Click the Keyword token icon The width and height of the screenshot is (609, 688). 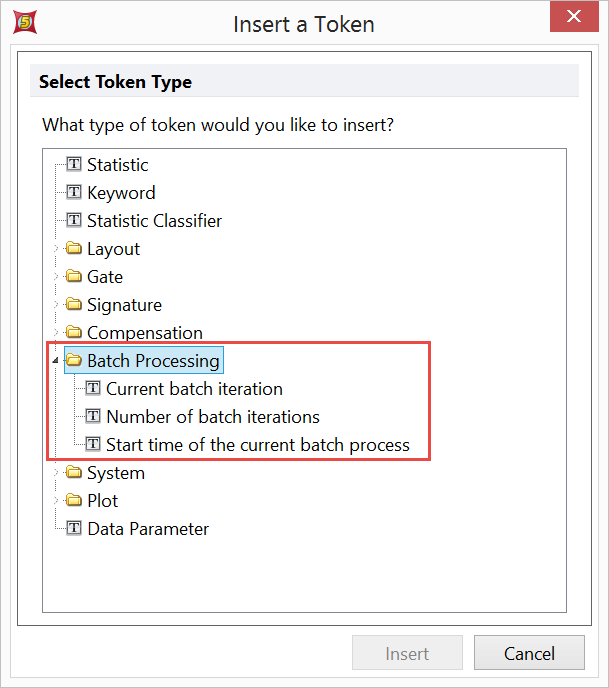tap(74, 192)
